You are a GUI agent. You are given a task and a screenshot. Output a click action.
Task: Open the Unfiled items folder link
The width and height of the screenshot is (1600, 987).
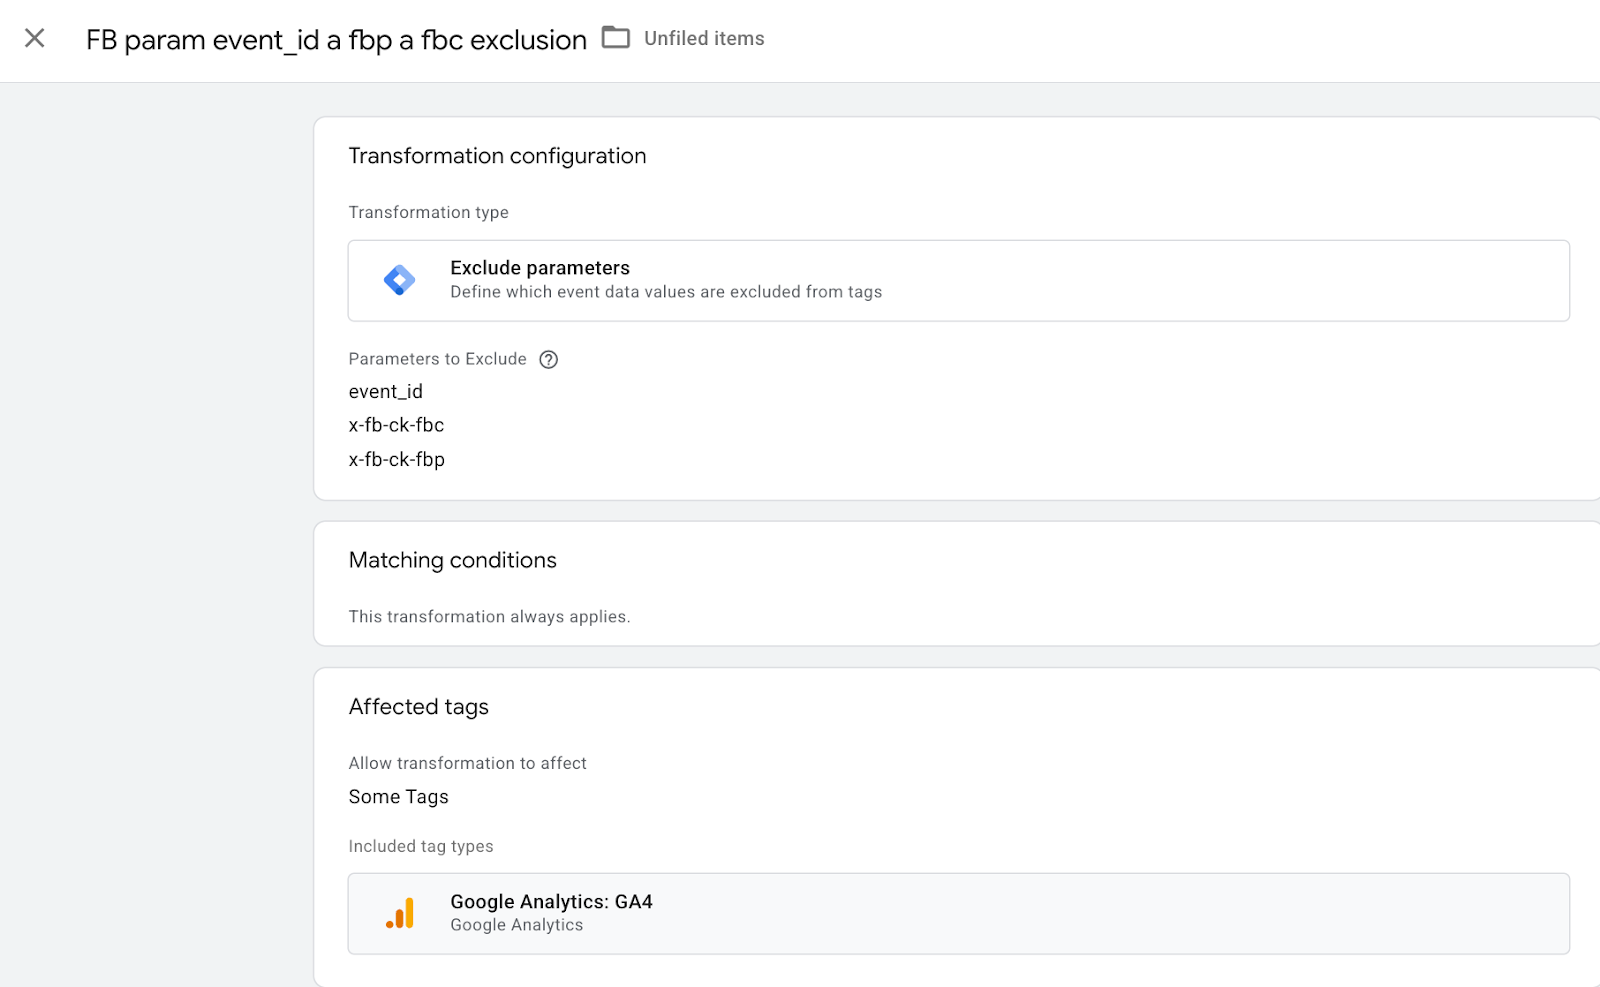coord(704,39)
